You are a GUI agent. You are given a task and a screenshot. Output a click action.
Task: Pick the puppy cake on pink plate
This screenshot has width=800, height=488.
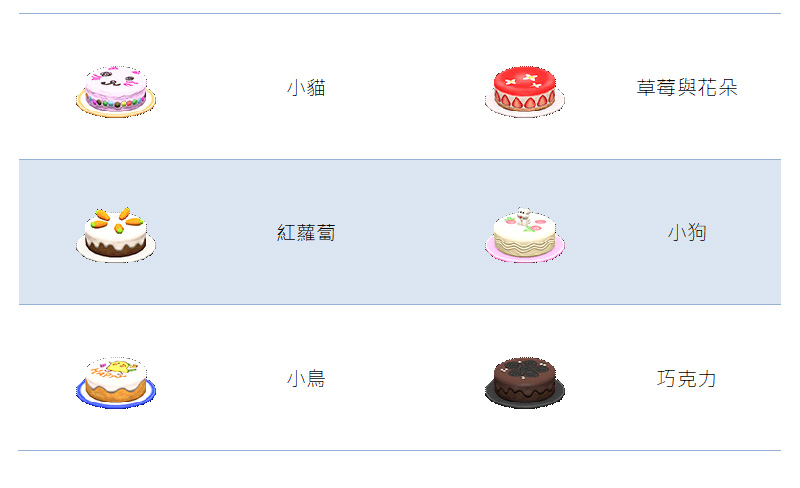tap(524, 235)
